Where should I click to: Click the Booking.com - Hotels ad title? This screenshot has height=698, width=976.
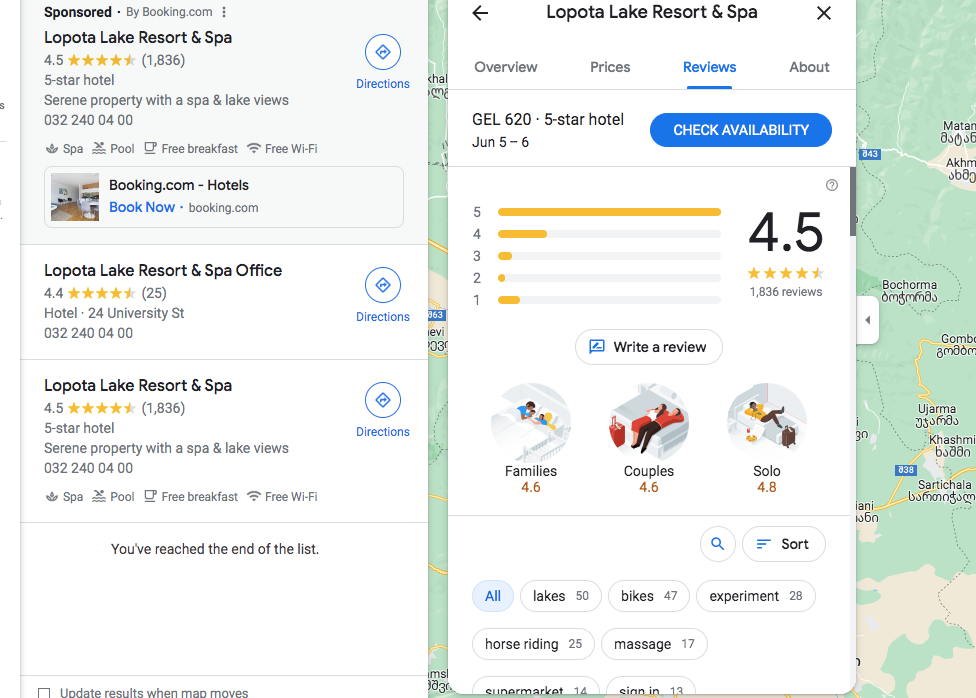[x=179, y=186]
